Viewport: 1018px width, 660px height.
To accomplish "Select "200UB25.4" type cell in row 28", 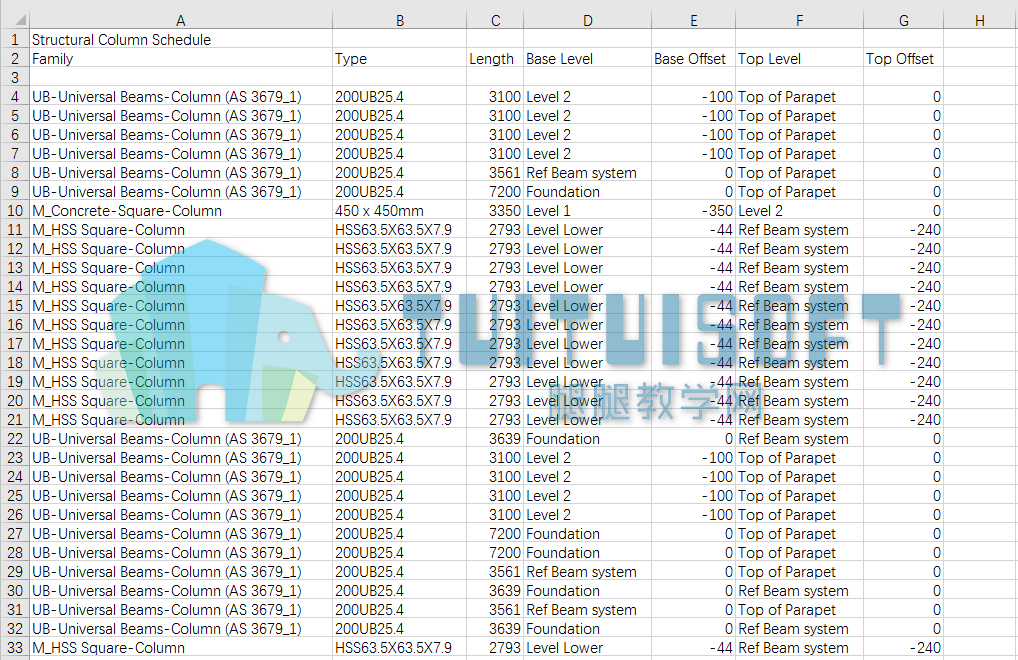I will click(x=399, y=553).
